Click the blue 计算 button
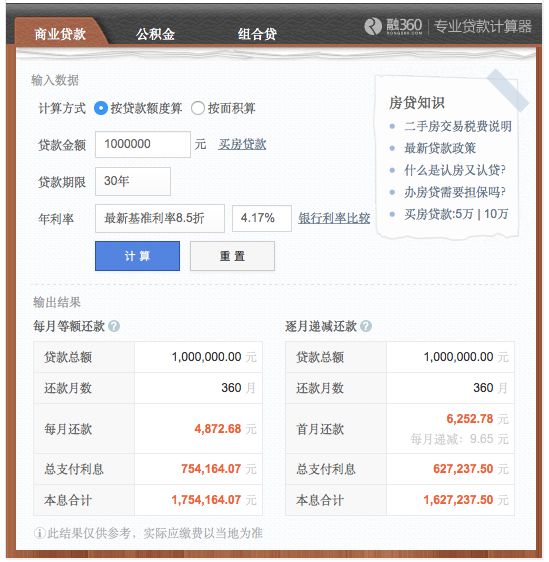 coord(137,256)
